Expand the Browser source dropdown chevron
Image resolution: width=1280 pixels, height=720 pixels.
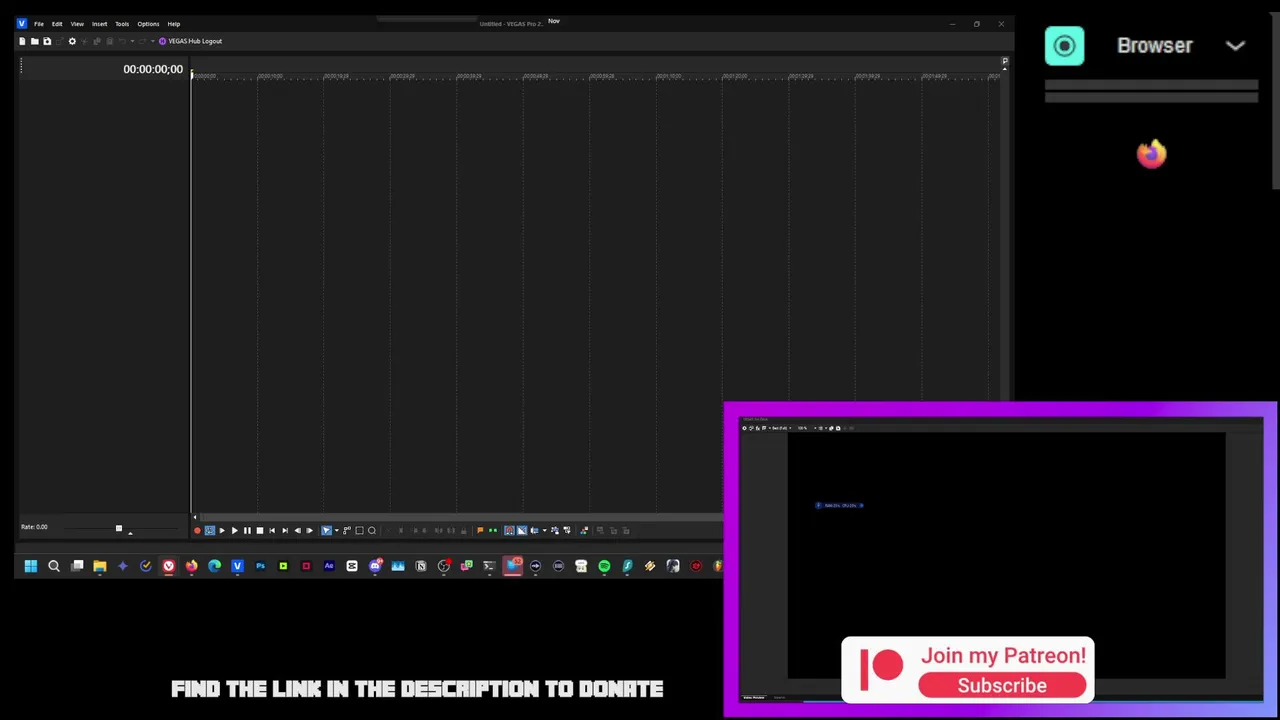pyautogui.click(x=1235, y=46)
